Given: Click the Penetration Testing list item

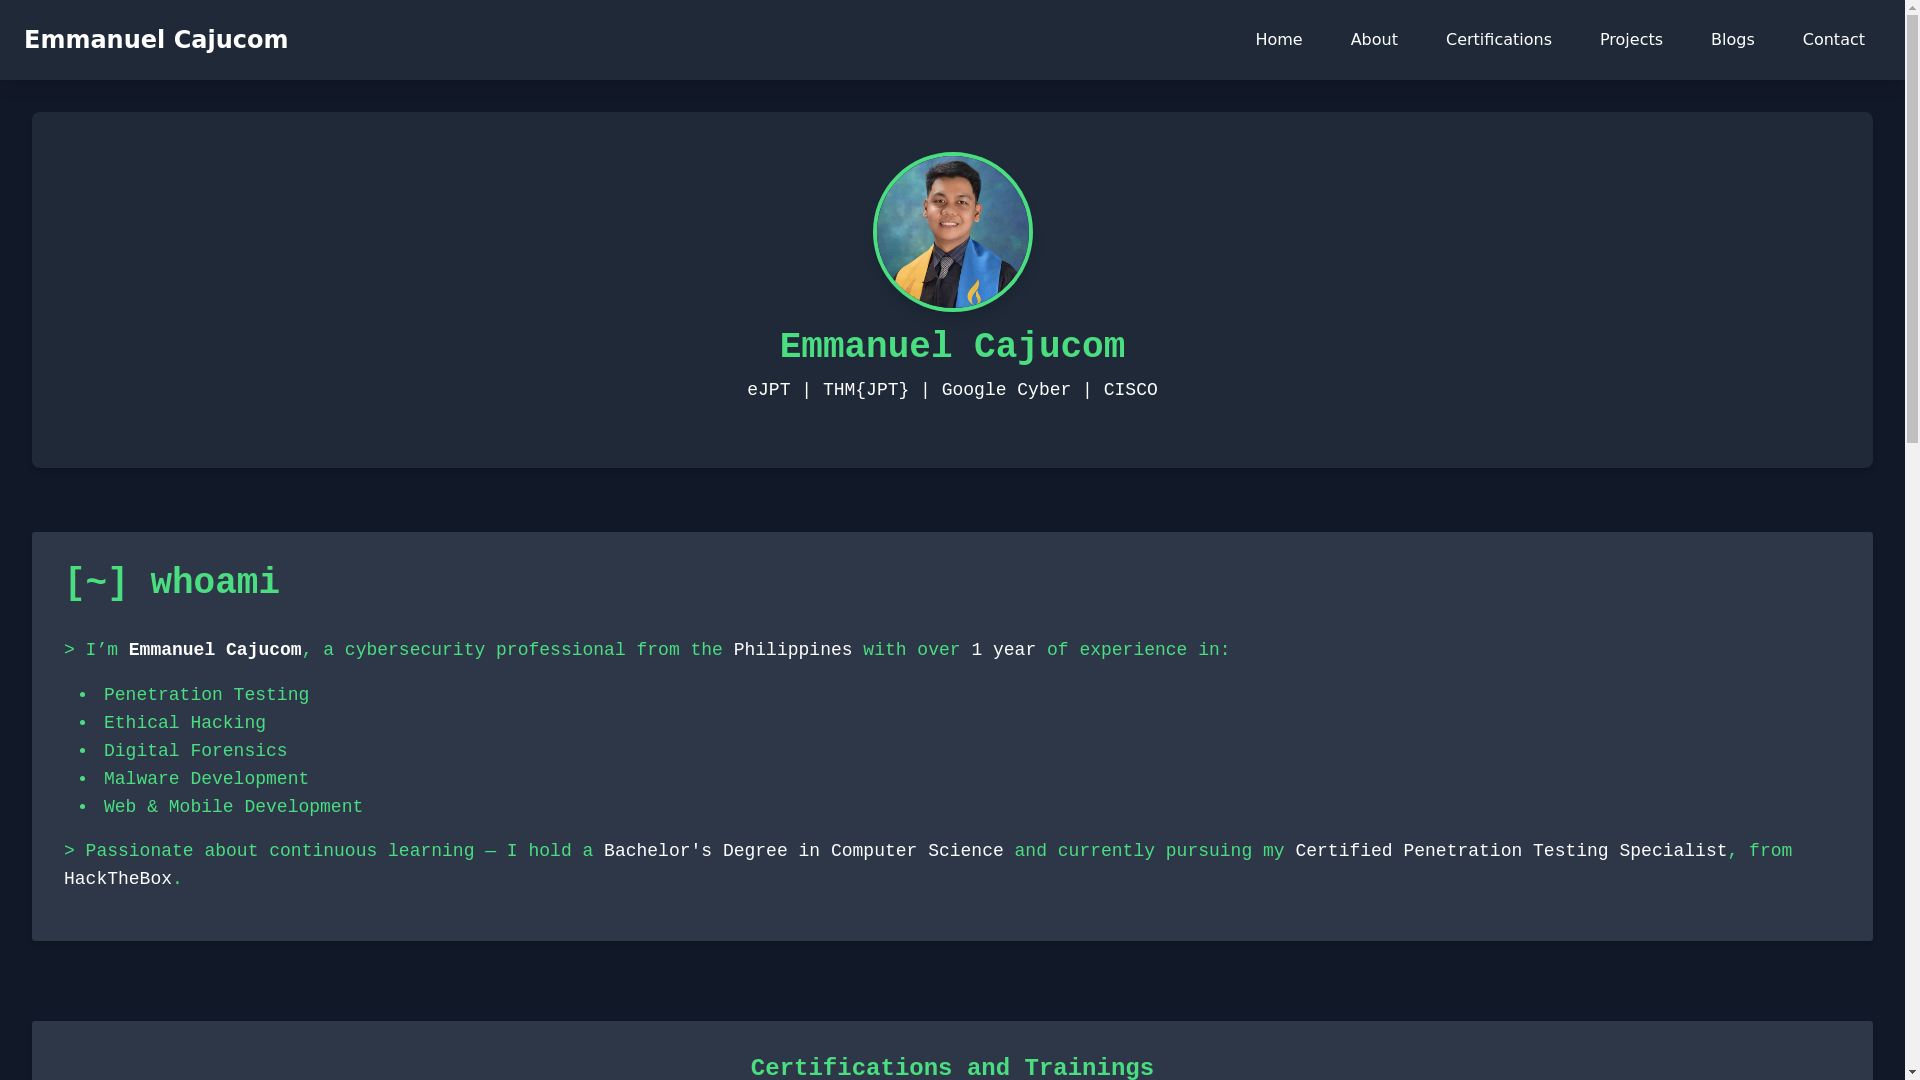Looking at the screenshot, I should [x=206, y=695].
